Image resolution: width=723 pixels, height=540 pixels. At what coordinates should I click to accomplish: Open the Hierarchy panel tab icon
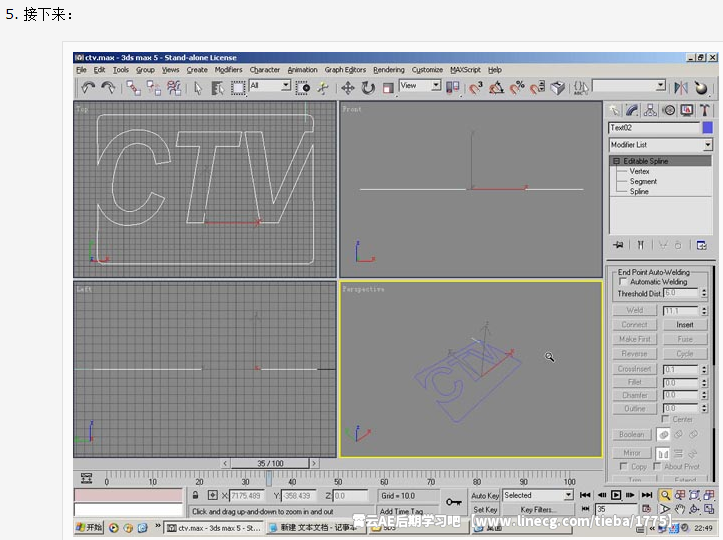[x=650, y=110]
